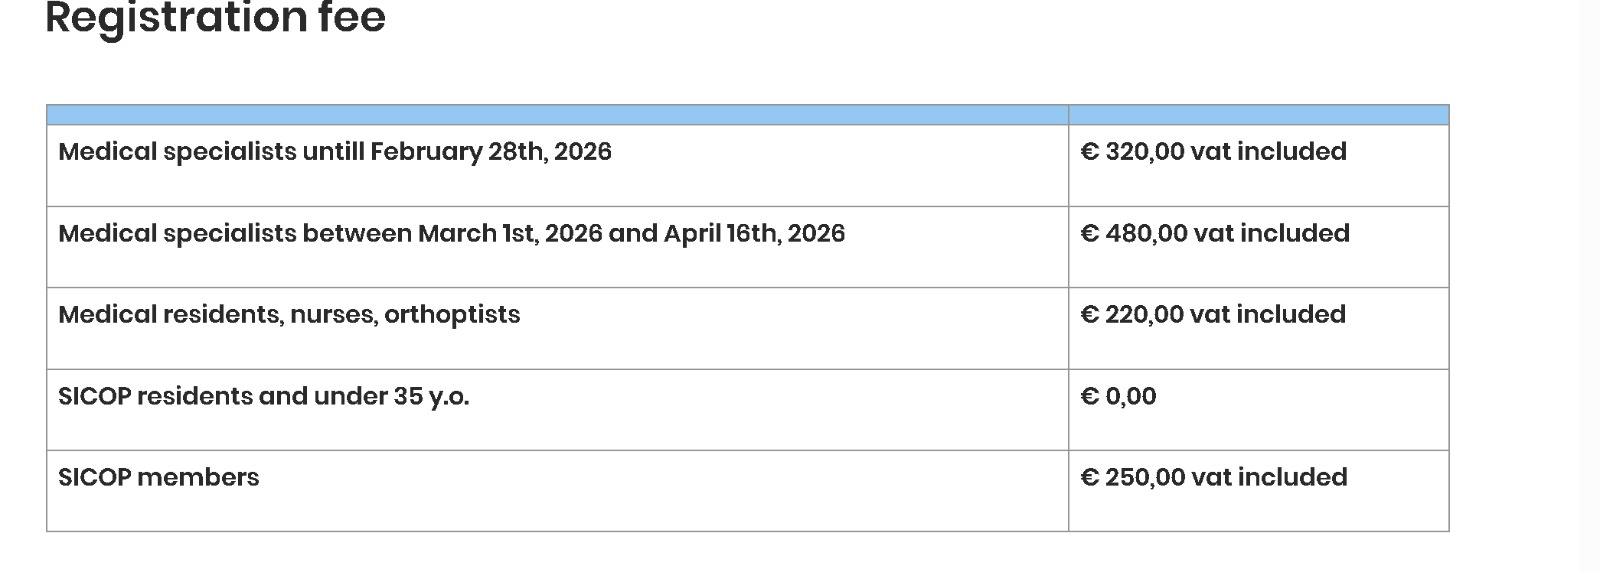Screen dimensions: 1600x572
Task: Select SICOP residents and under 35 y.o. row
Action: pos(263,397)
